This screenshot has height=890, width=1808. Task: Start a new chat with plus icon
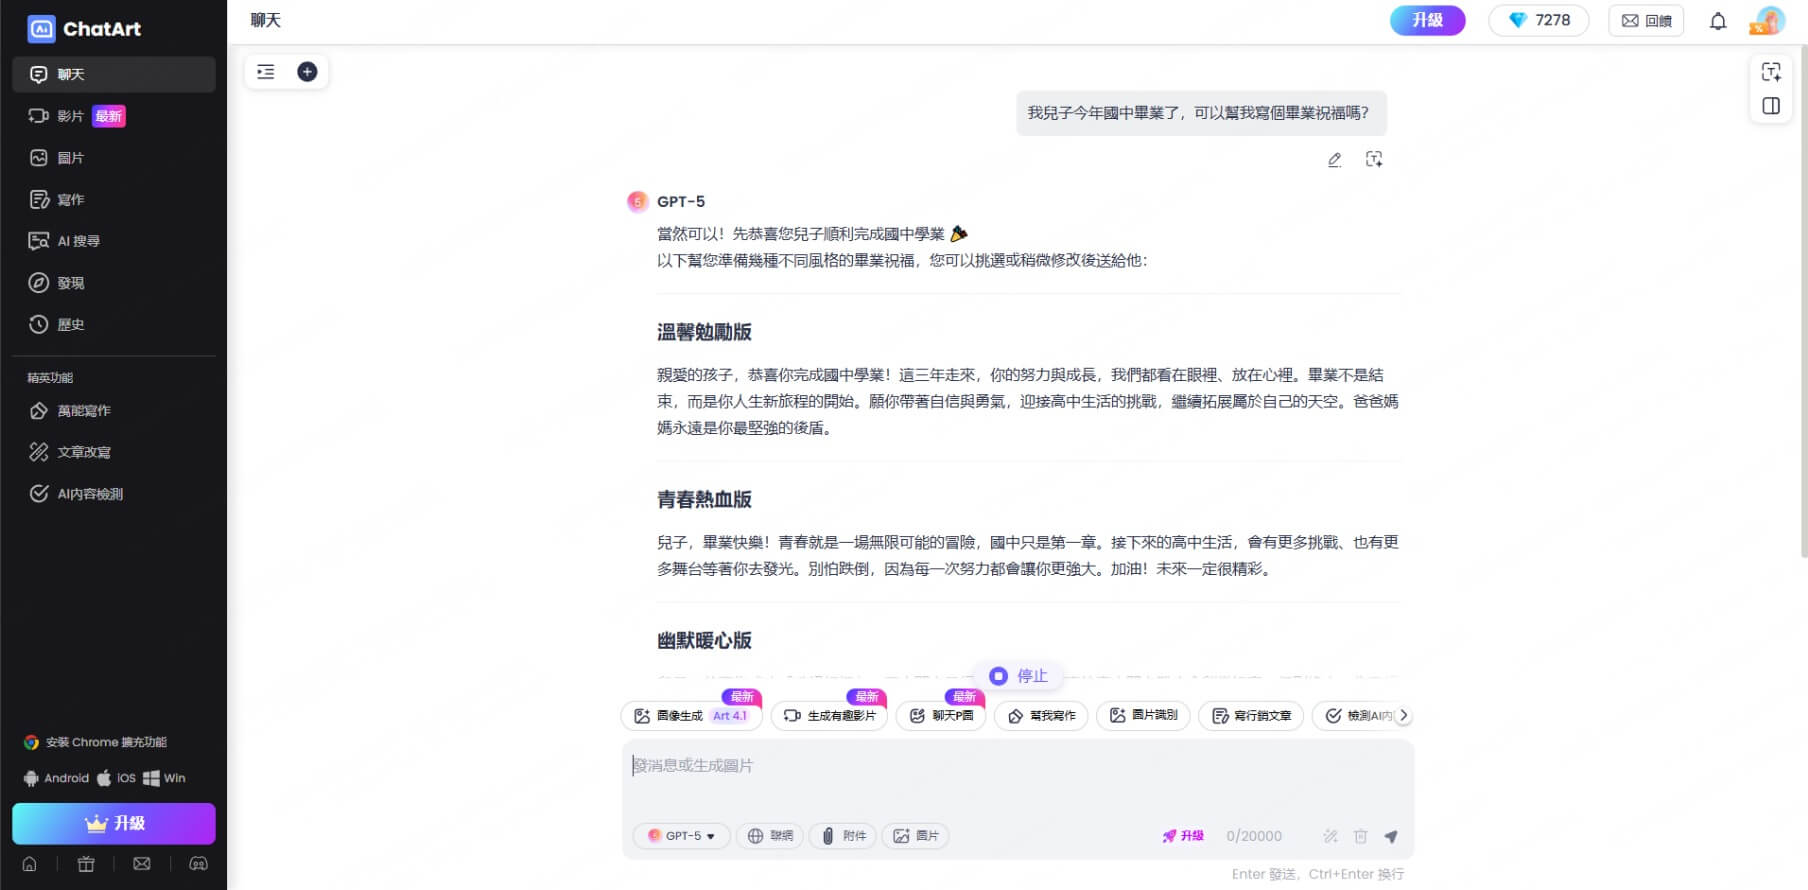pyautogui.click(x=307, y=72)
